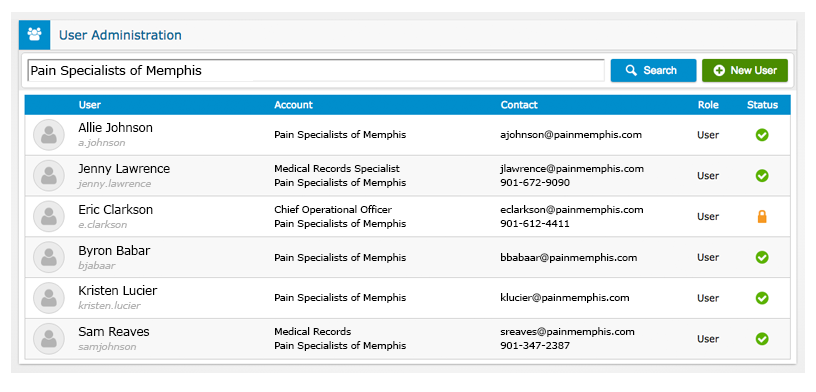Open Eric Clarkson's user name link
816x392 pixels.
(x=116, y=210)
